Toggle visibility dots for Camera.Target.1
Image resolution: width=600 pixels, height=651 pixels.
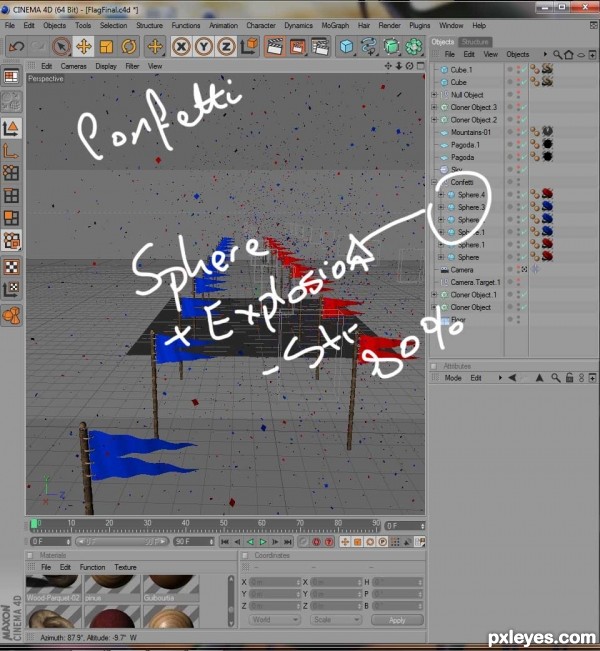click(518, 282)
